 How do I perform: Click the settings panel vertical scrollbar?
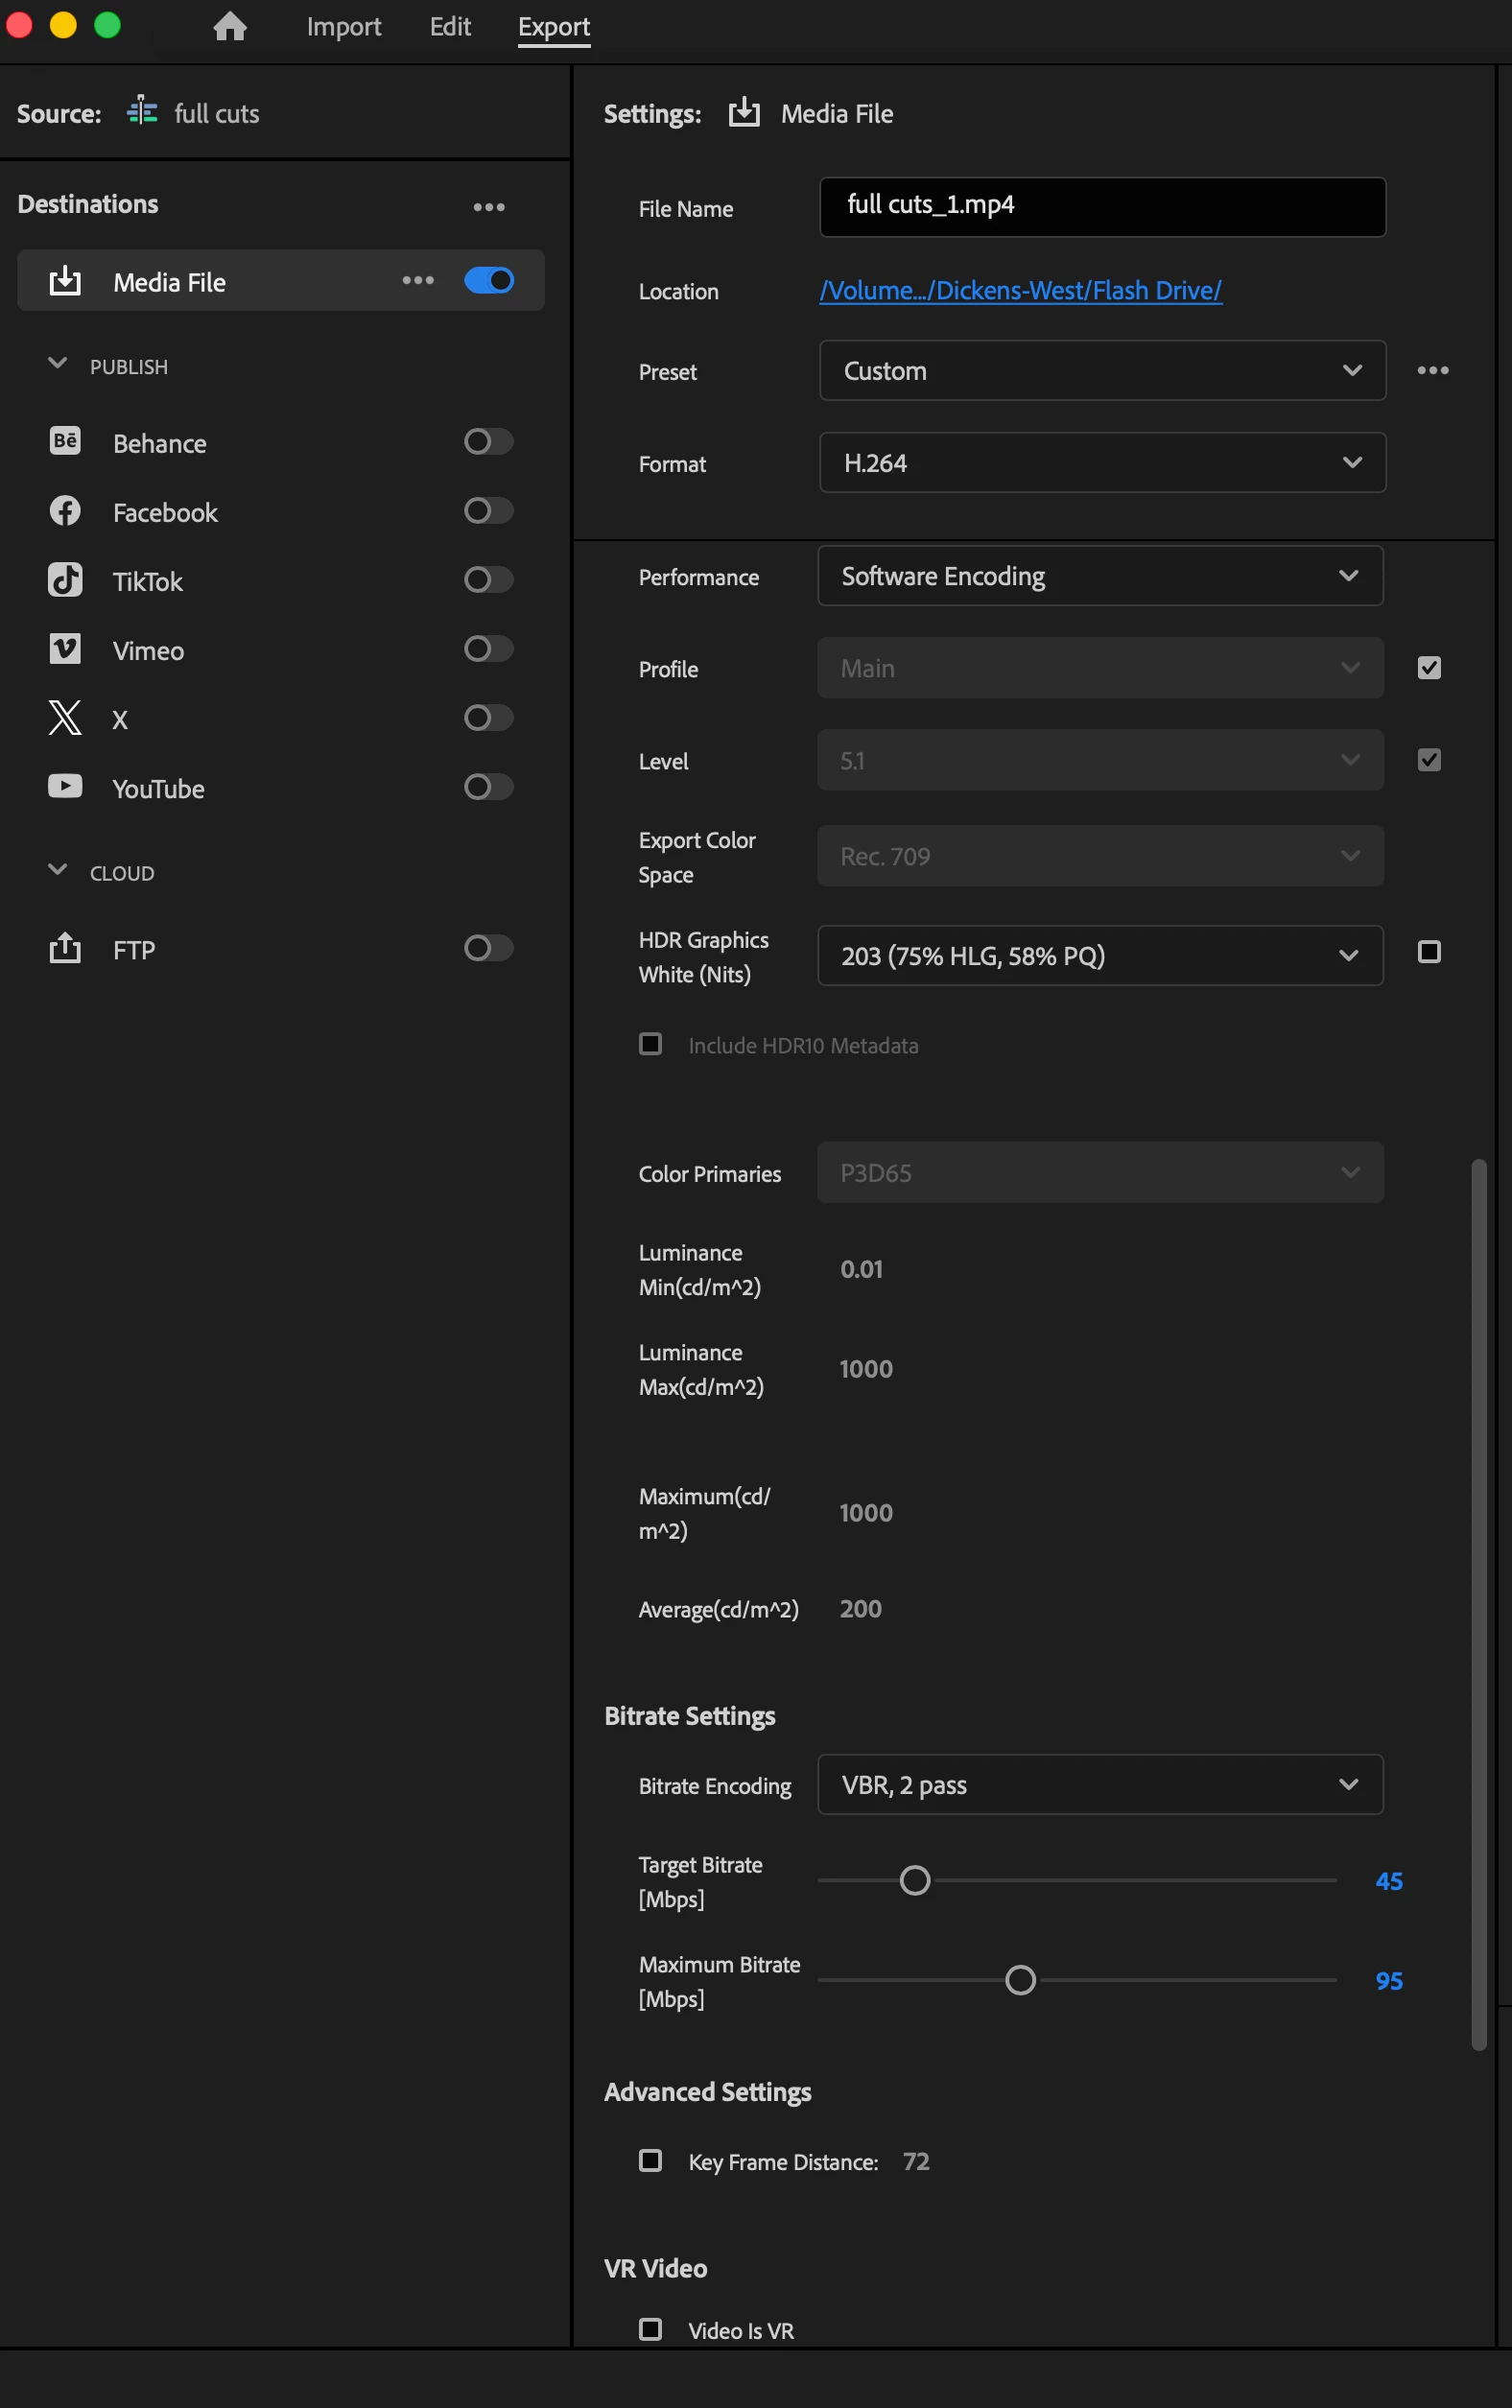tap(1478, 1605)
